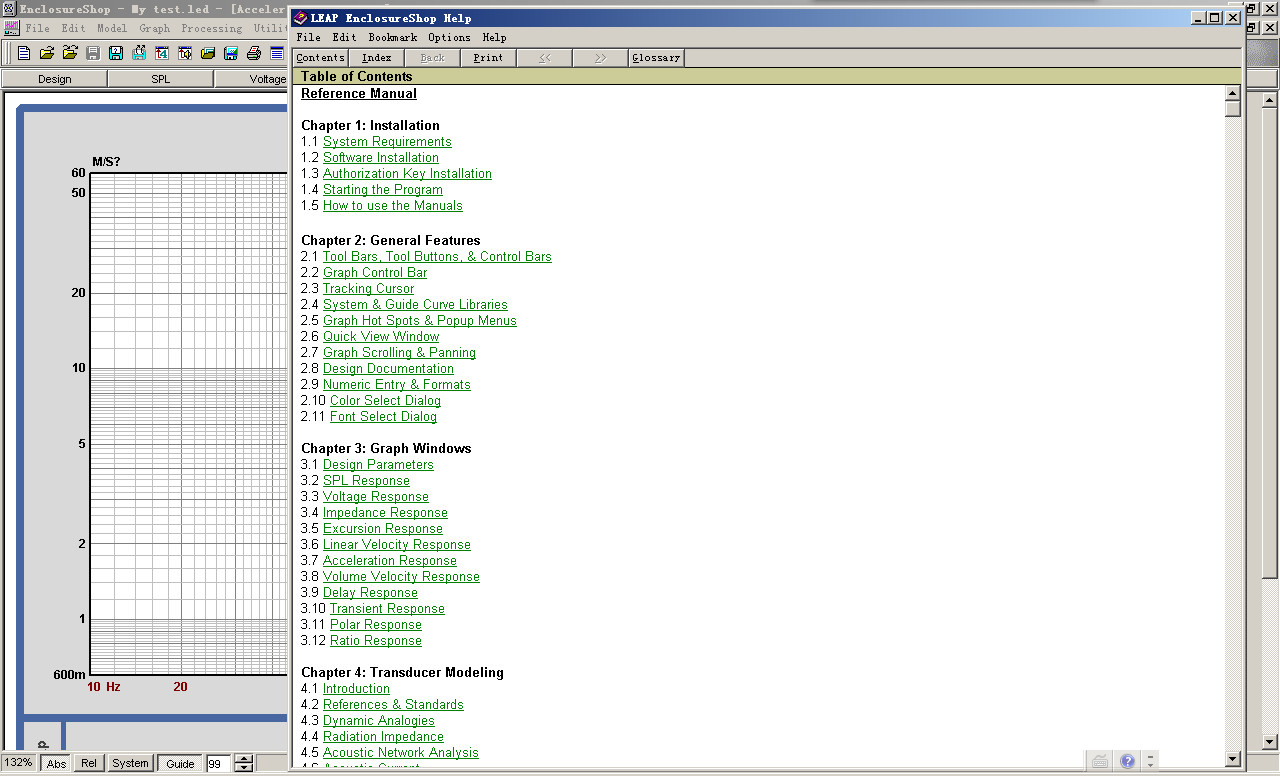The height and width of the screenshot is (776, 1280).
Task: Switch to the SPL graph tab
Action: 160,79
